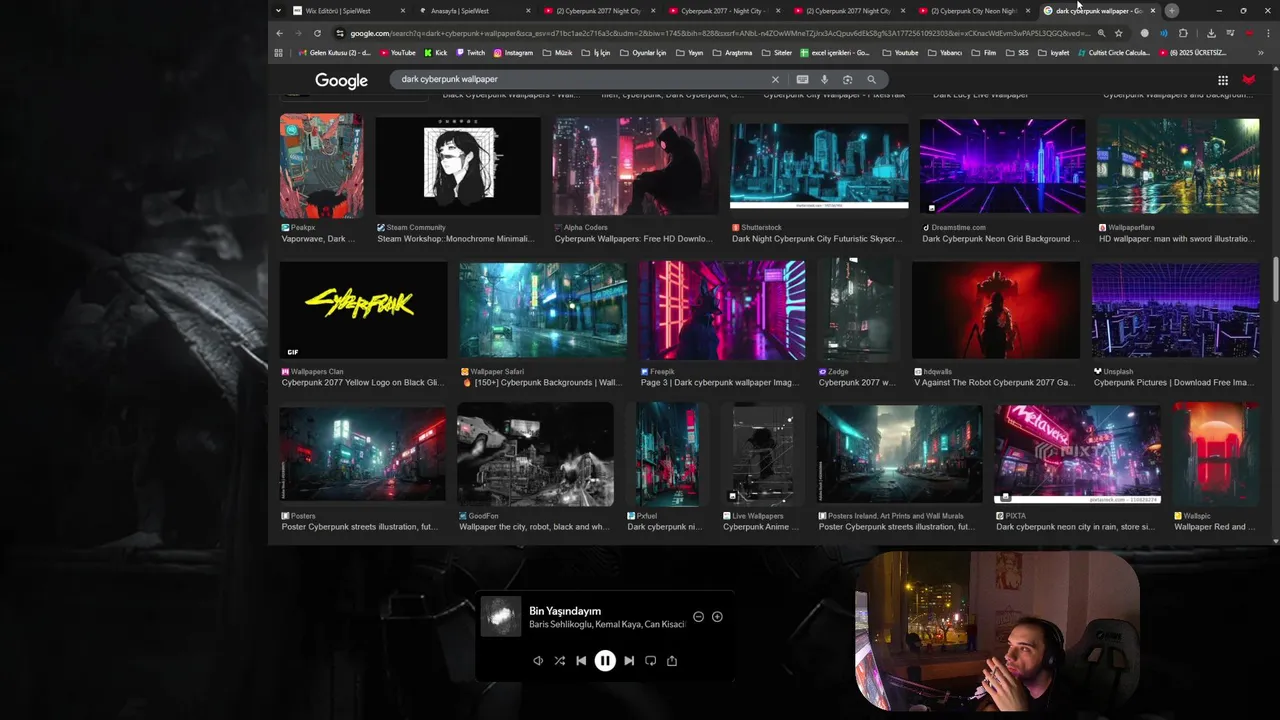Image resolution: width=1280 pixels, height=720 pixels.
Task: Switch to Wix Editörü | SpielWest tab
Action: pos(347,11)
